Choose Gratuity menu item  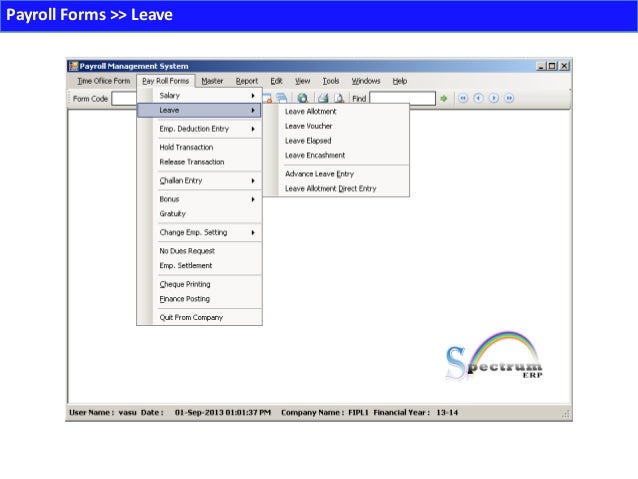pyautogui.click(x=199, y=214)
